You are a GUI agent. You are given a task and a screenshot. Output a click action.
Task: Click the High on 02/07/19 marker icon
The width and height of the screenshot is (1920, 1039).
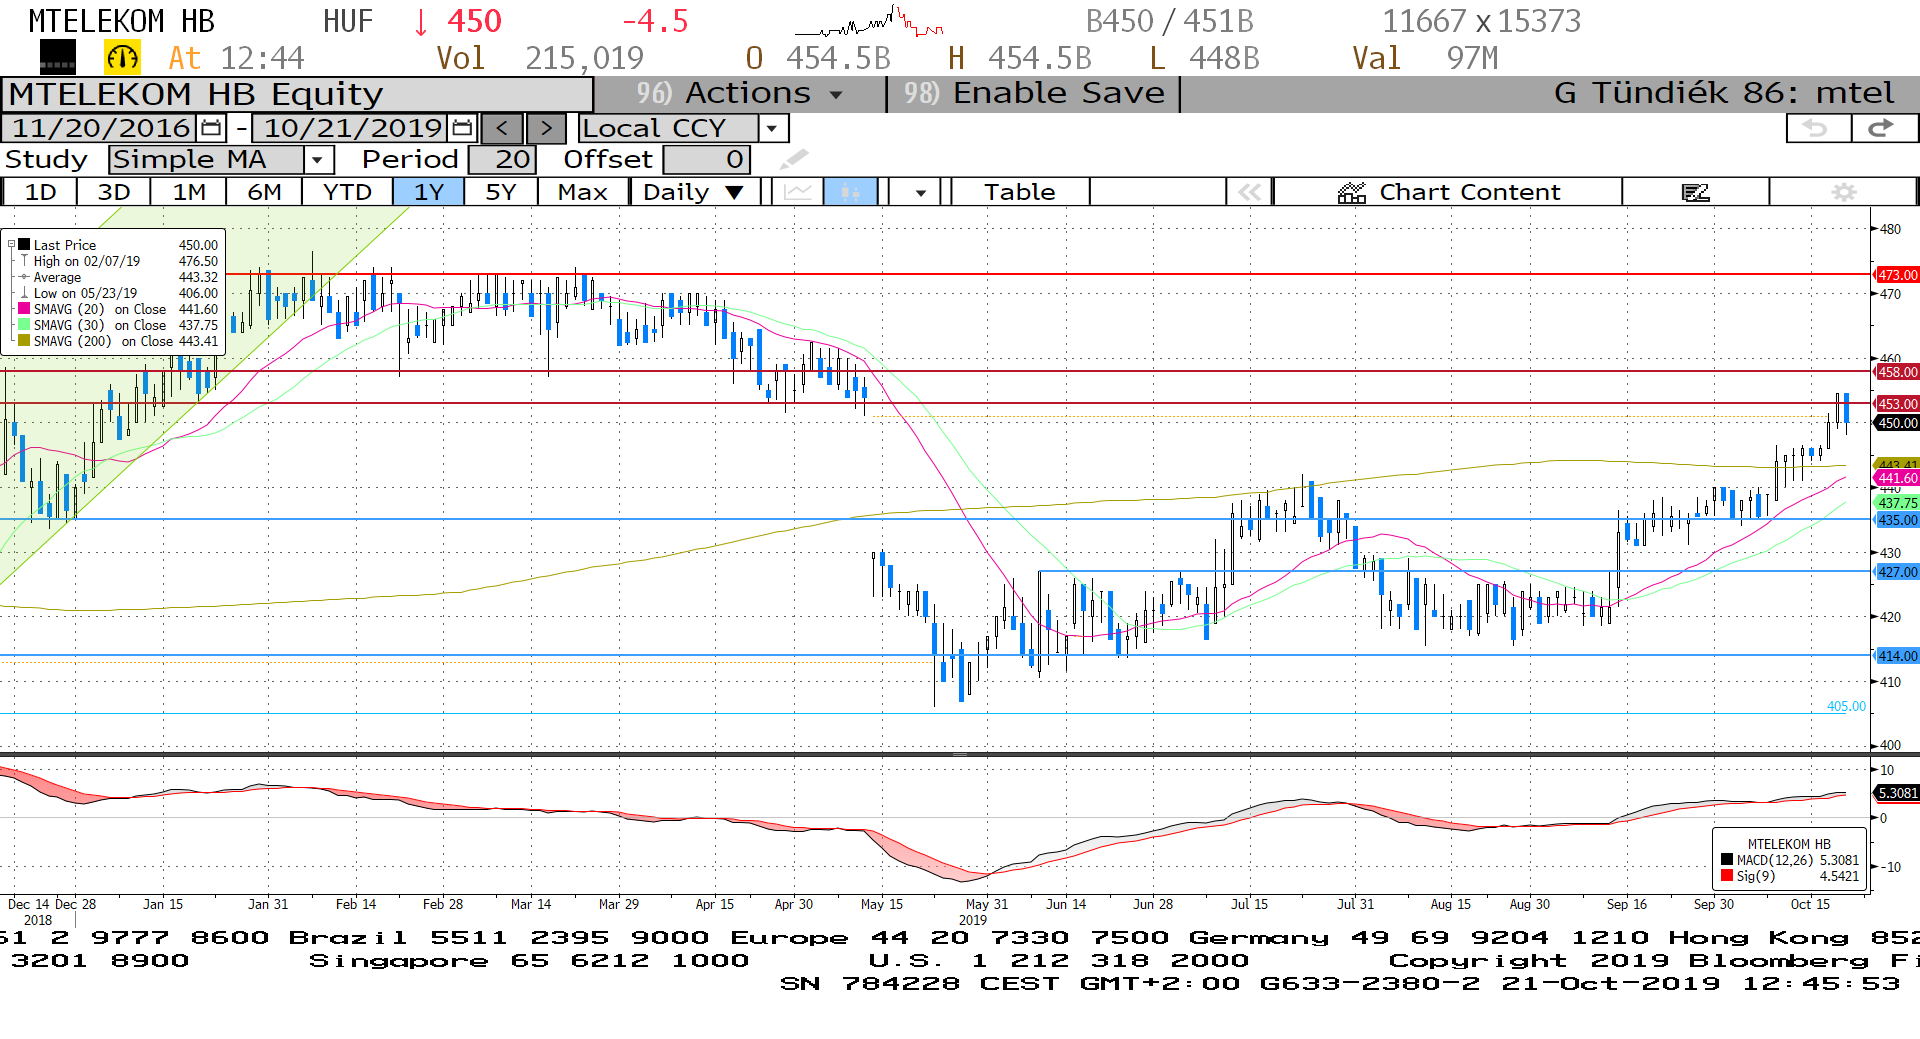click(24, 261)
